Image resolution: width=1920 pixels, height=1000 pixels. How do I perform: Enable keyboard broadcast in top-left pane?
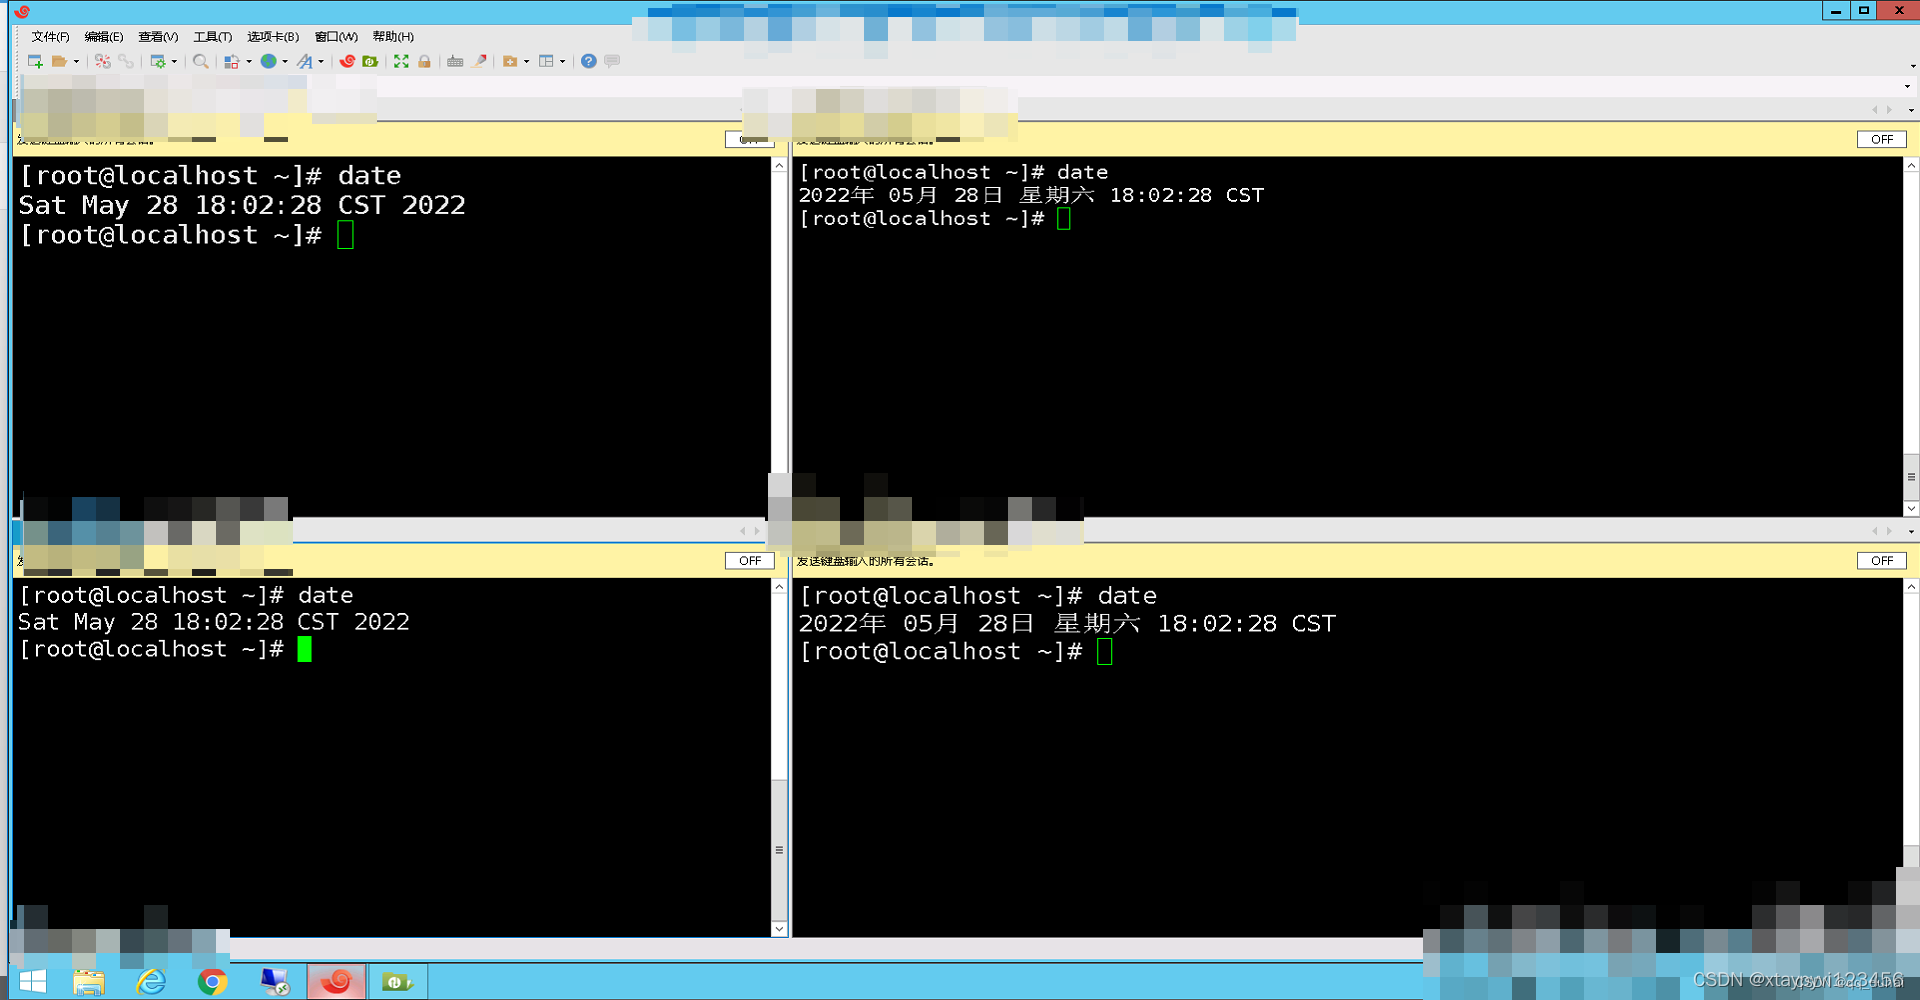click(x=750, y=140)
